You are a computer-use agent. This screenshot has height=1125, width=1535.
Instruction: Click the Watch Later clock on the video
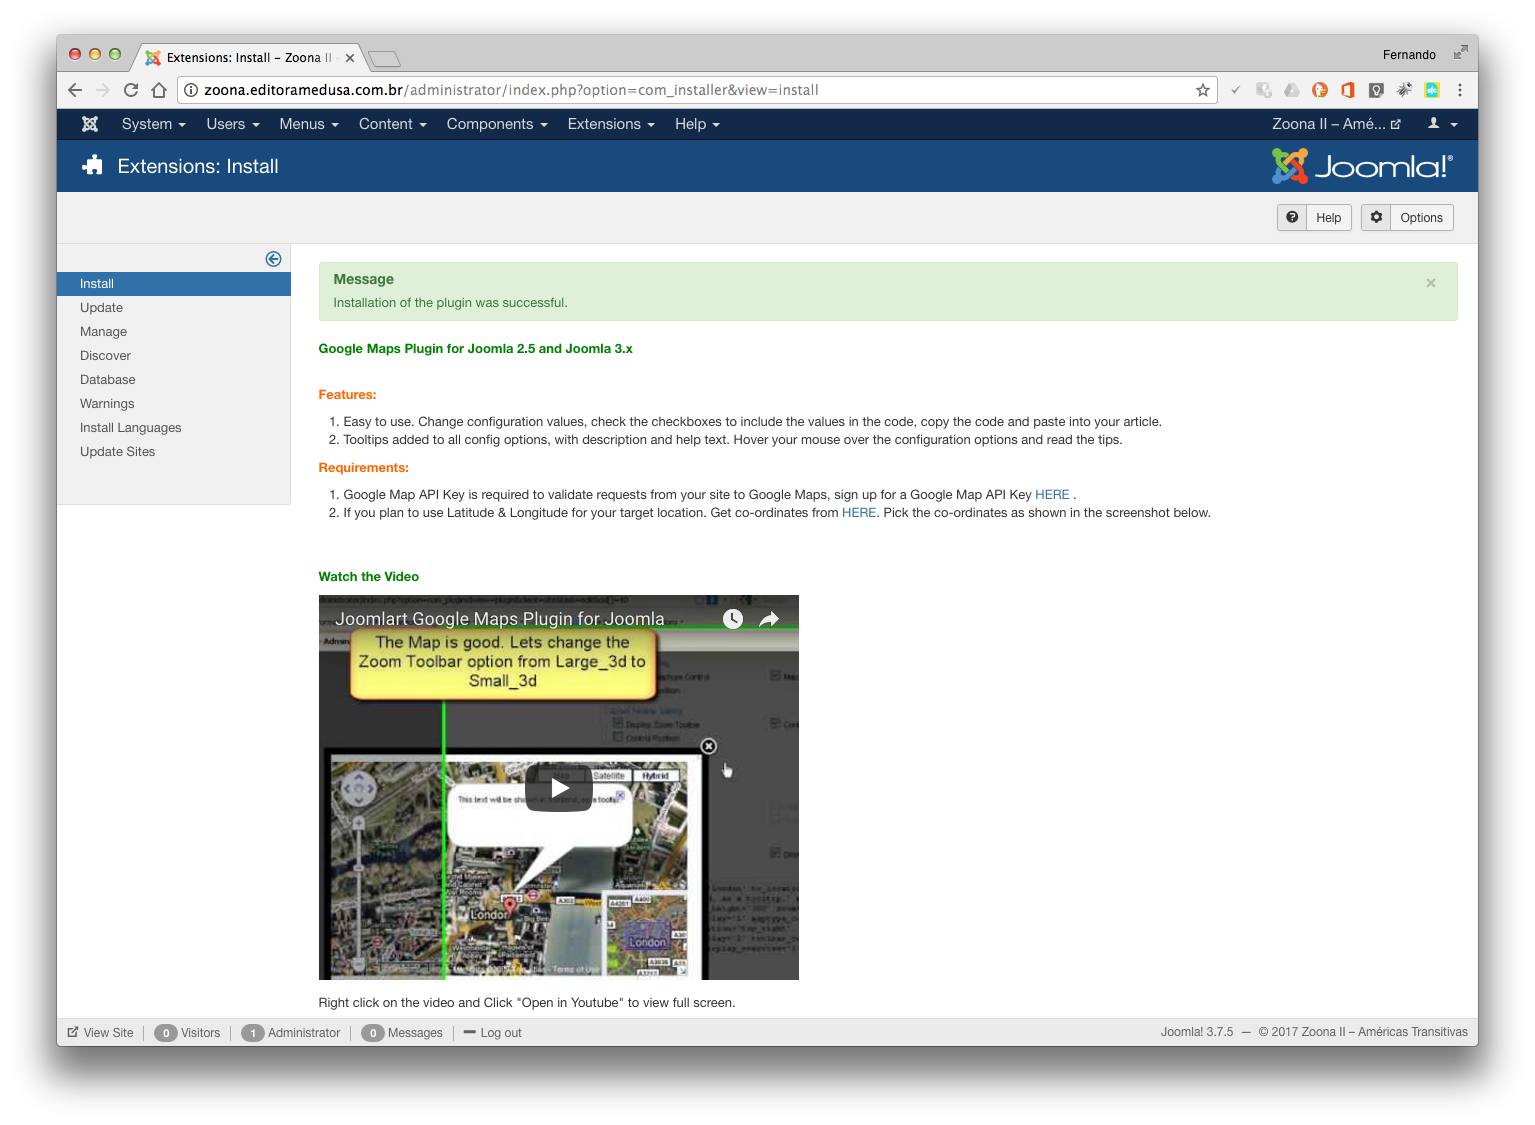pyautogui.click(x=733, y=619)
